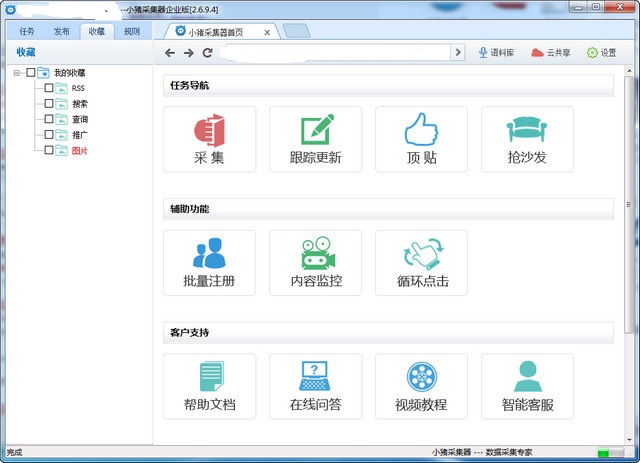The image size is (640, 463).
Task: Check the 搜索 checkbox
Action: [x=49, y=103]
